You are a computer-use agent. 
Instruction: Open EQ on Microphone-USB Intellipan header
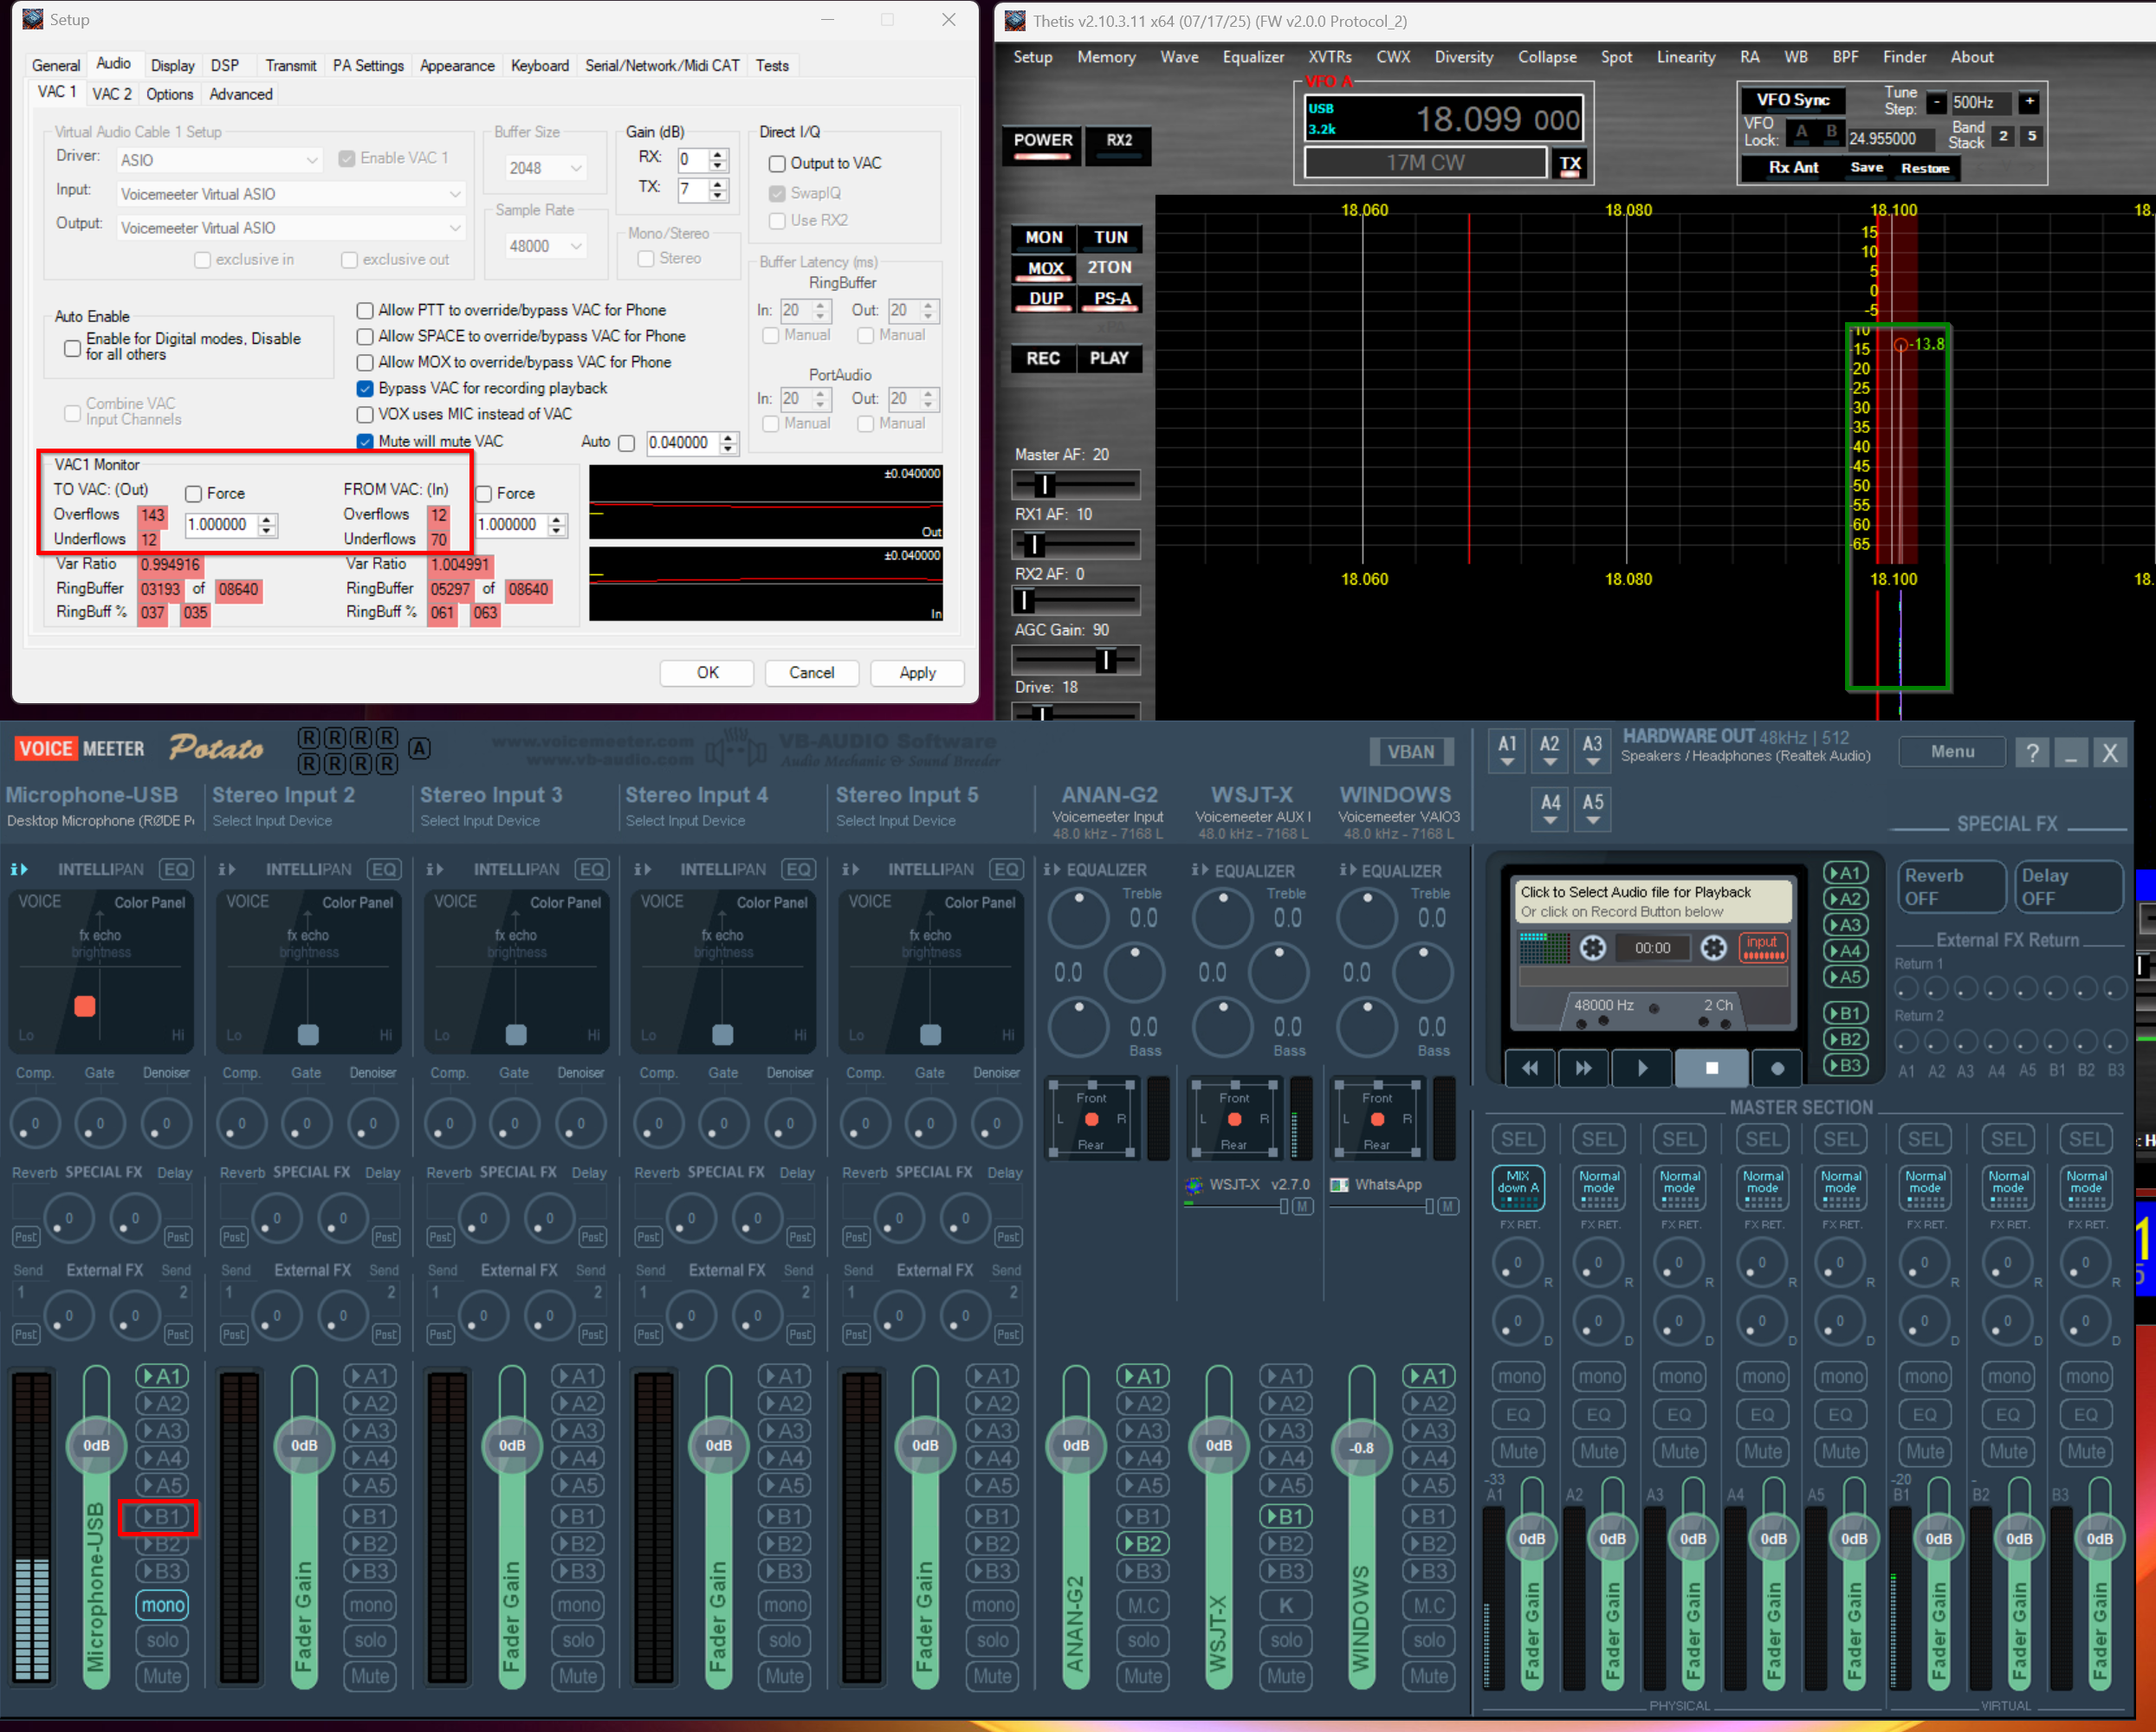(176, 869)
